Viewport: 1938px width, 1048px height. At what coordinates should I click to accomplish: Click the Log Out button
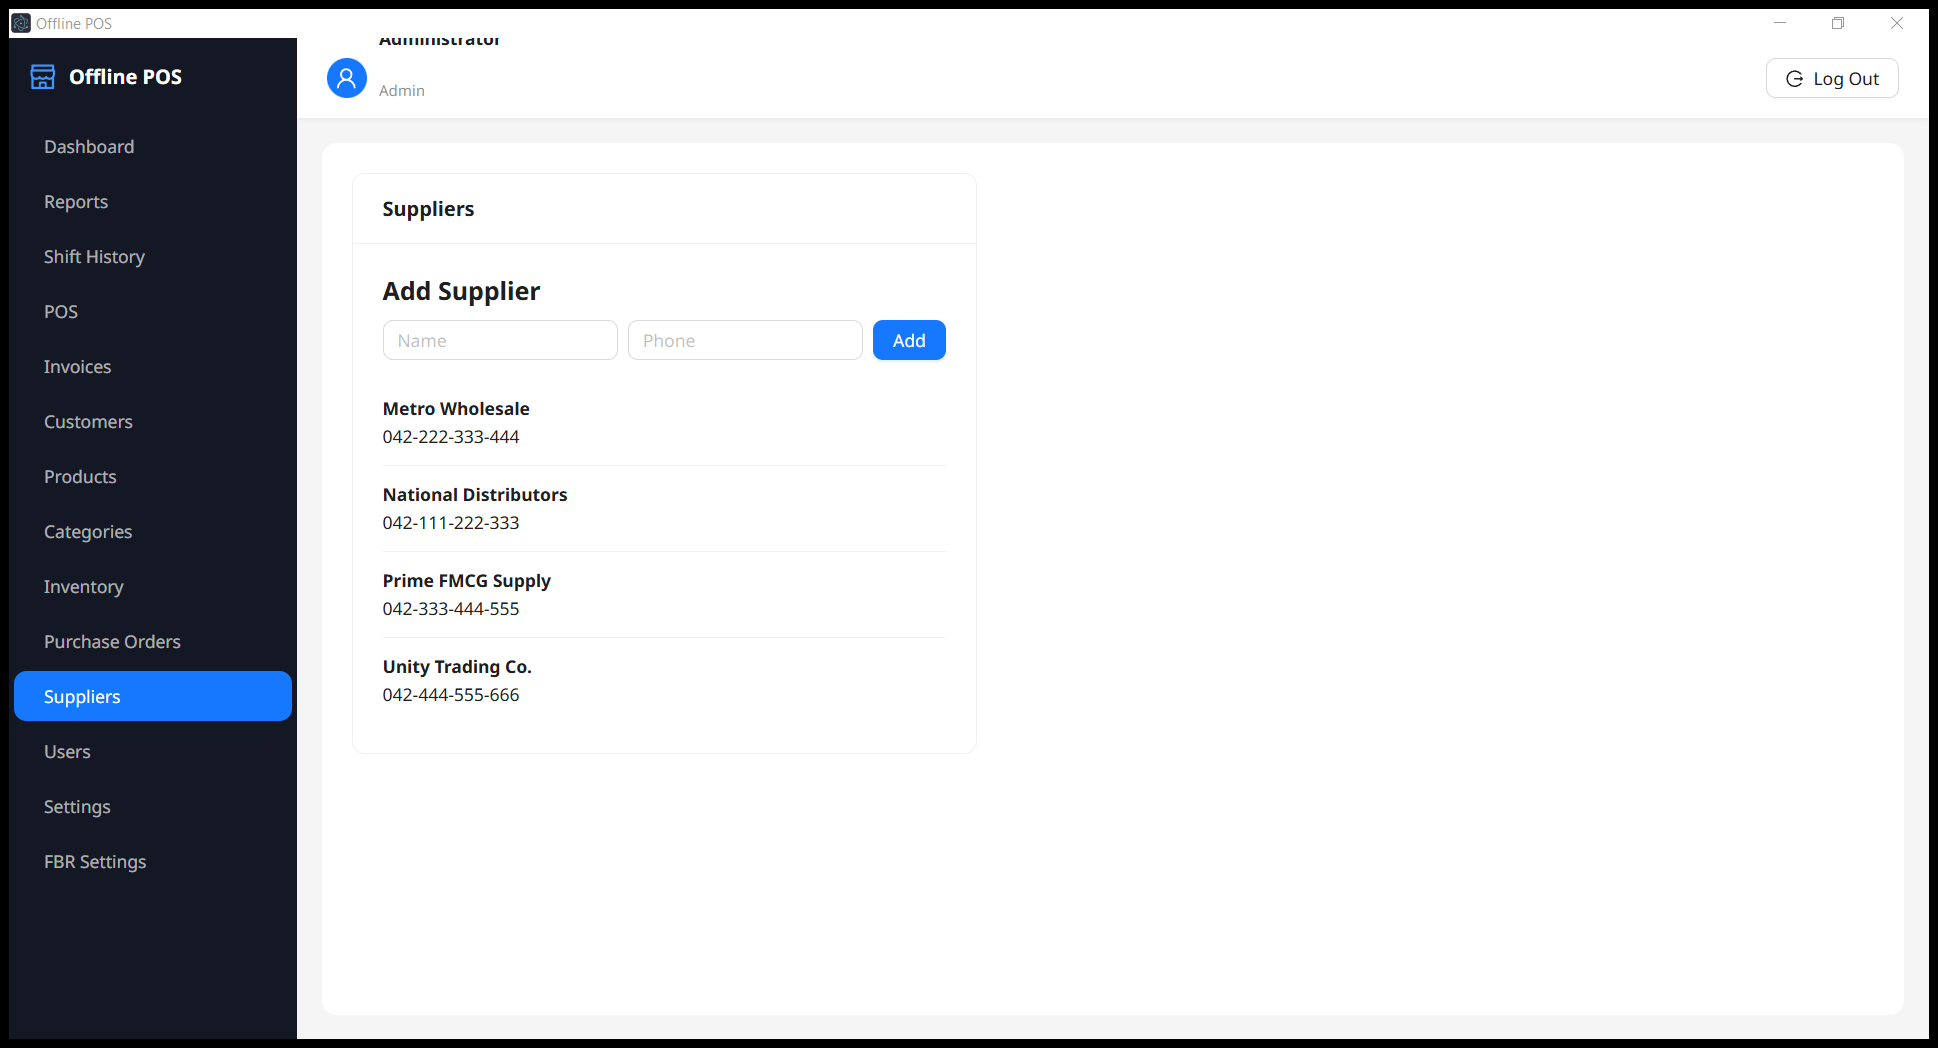[x=1832, y=79]
